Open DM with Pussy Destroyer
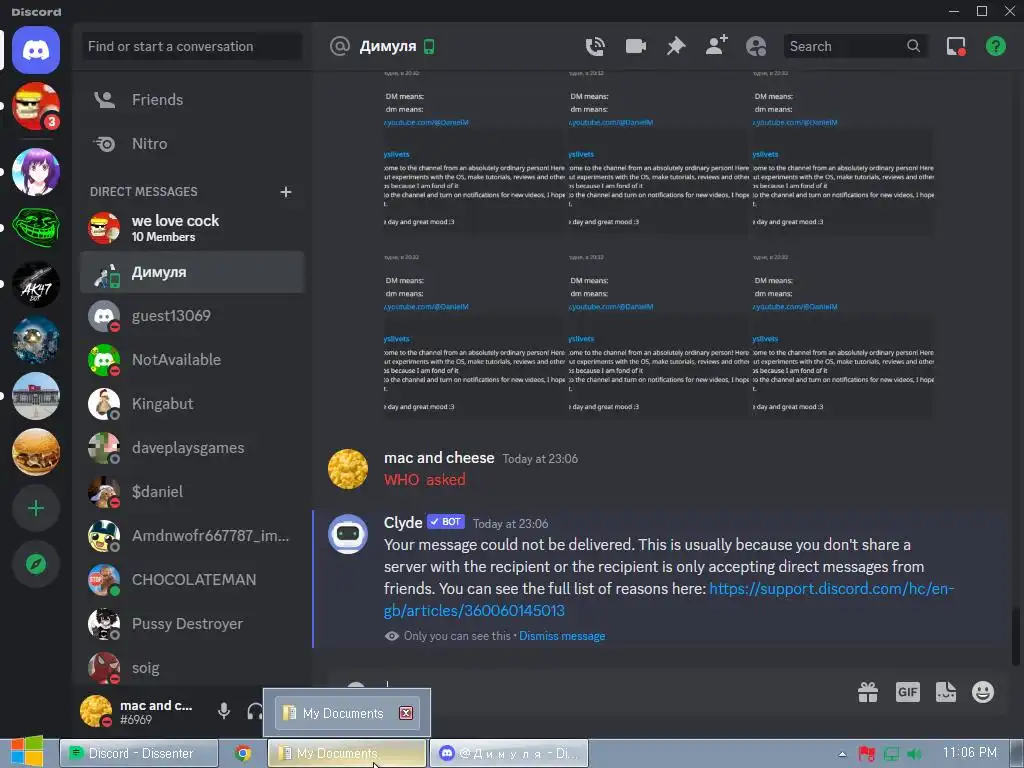This screenshot has height=768, width=1024. [192, 624]
